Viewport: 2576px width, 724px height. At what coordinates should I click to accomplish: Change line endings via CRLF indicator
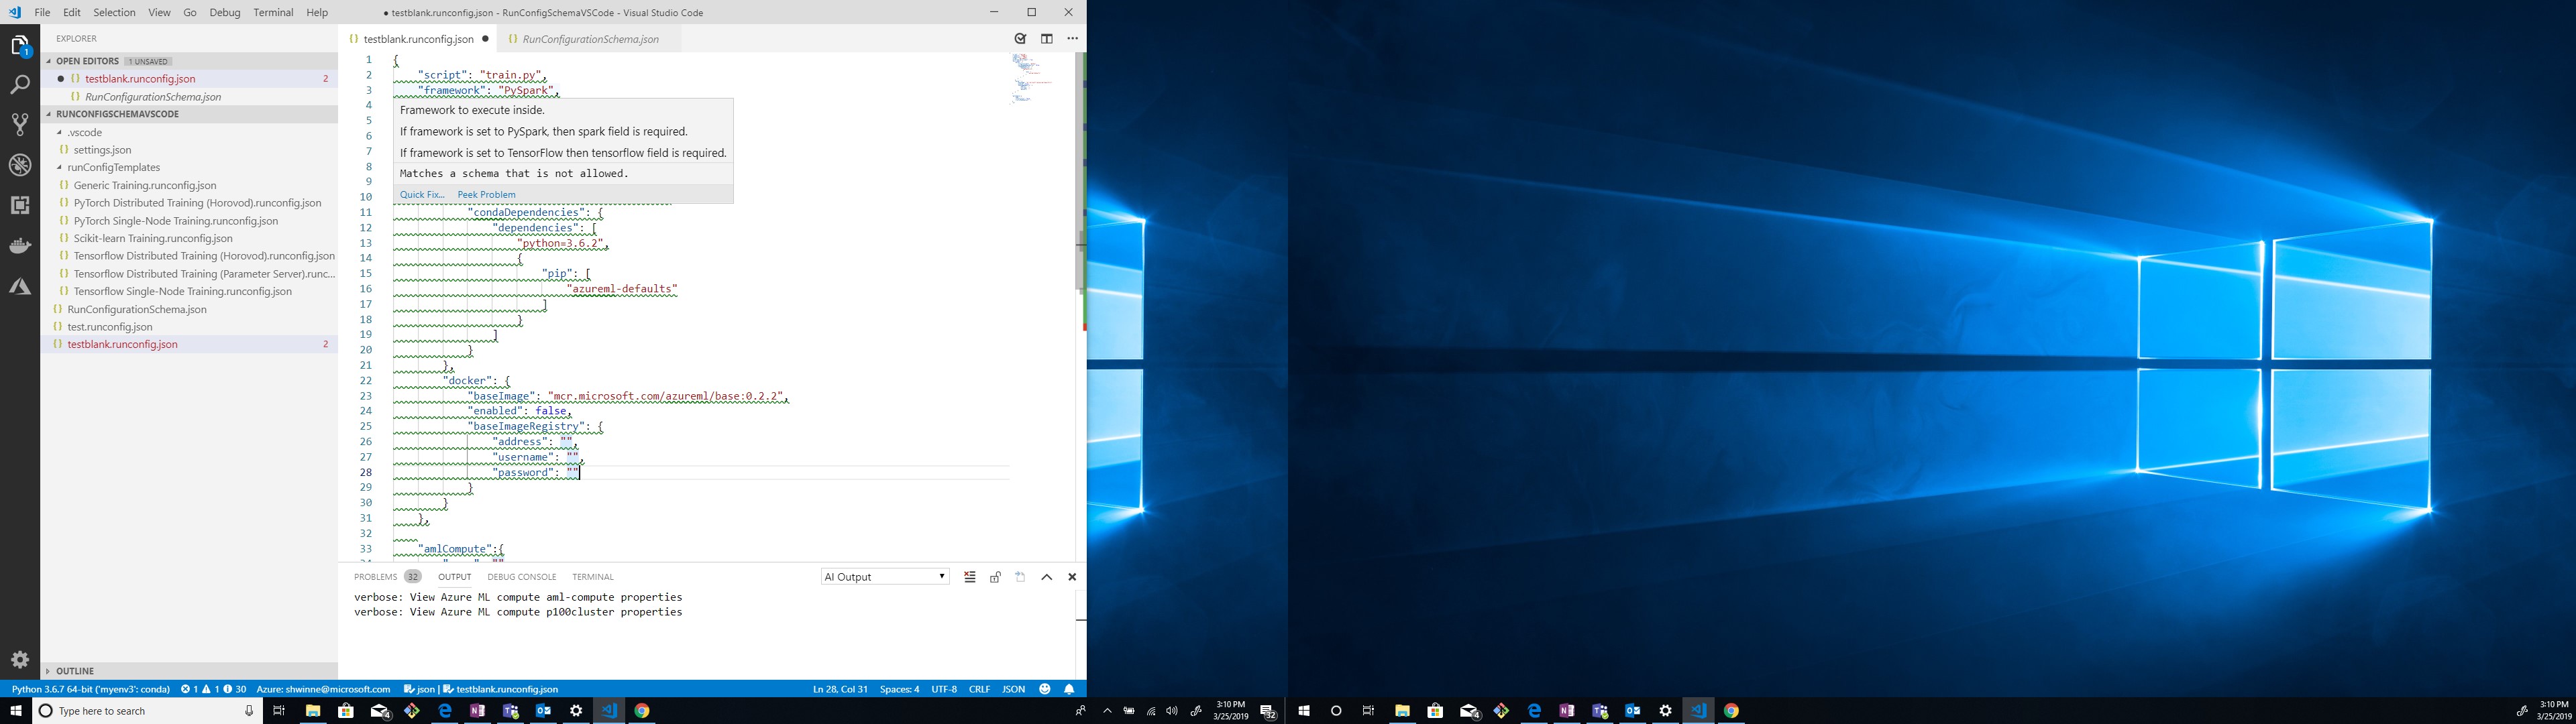[979, 689]
